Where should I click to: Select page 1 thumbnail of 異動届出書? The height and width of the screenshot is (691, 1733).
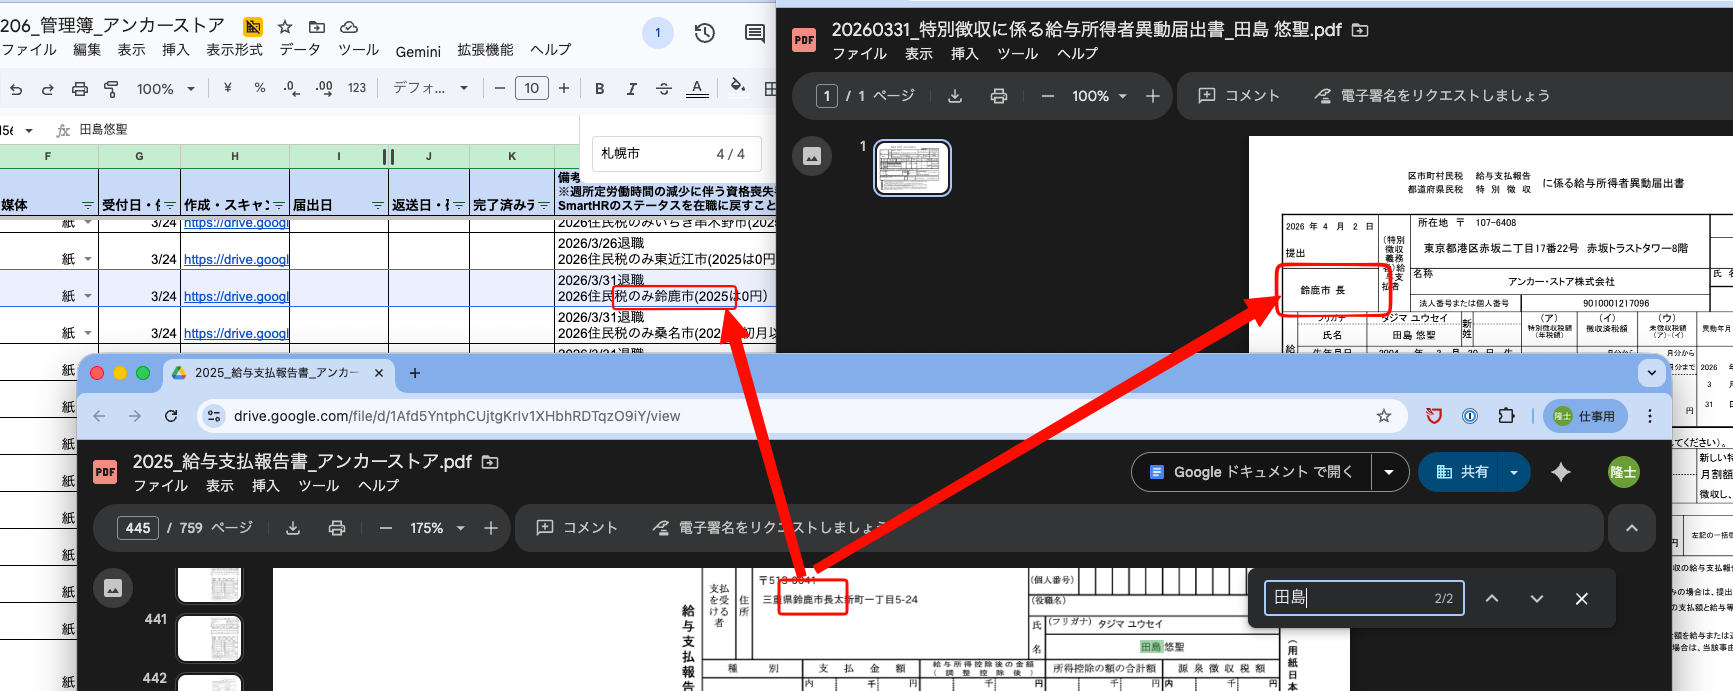912,167
